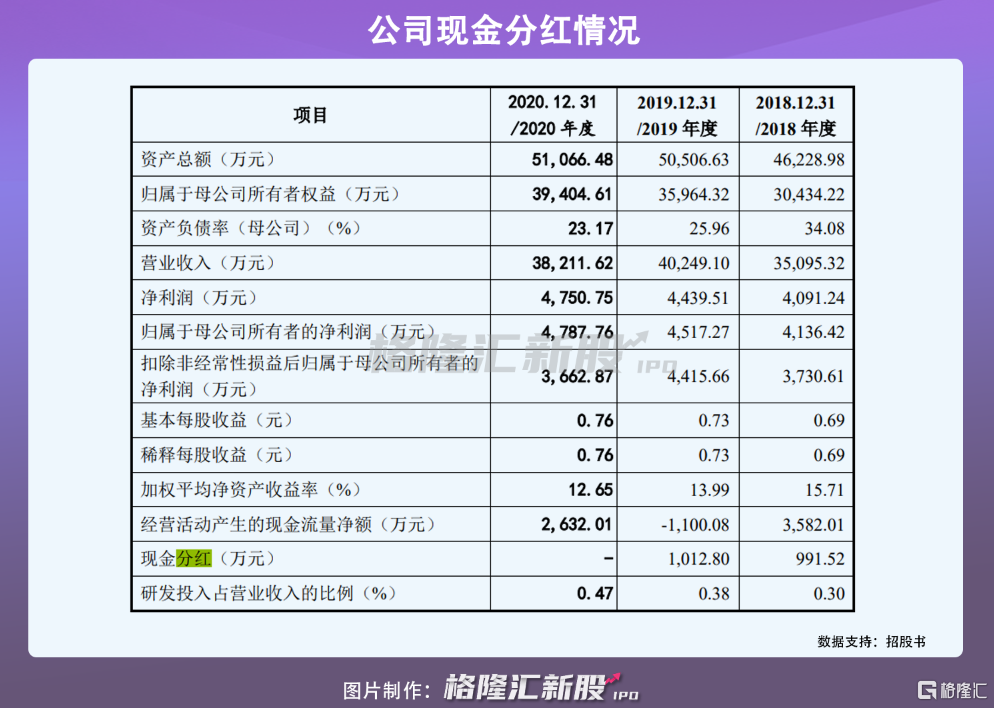
Task: Click the value 35,095.32
Action: click(809, 263)
